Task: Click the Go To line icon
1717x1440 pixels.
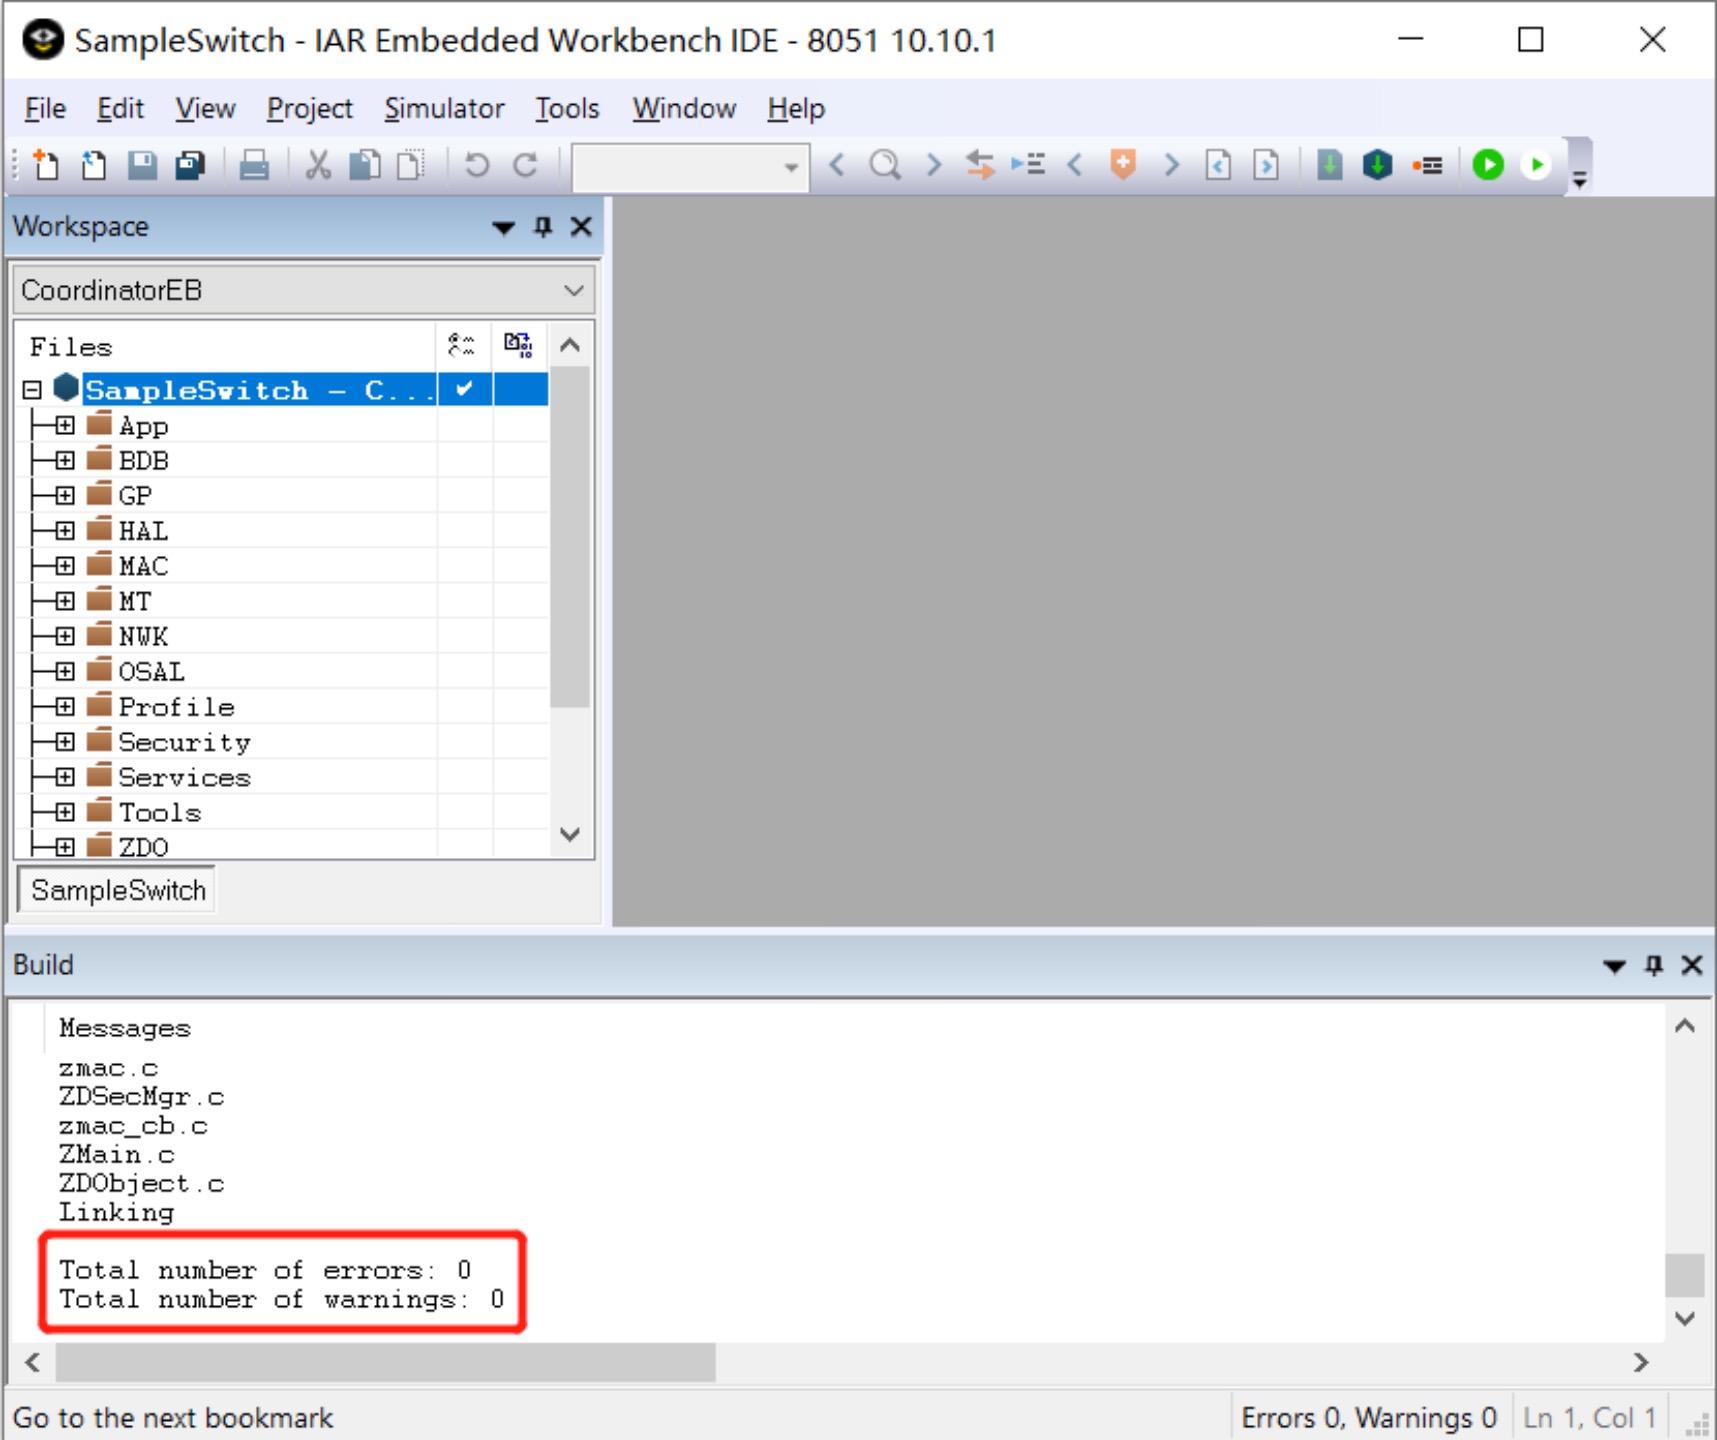Action: [1028, 164]
